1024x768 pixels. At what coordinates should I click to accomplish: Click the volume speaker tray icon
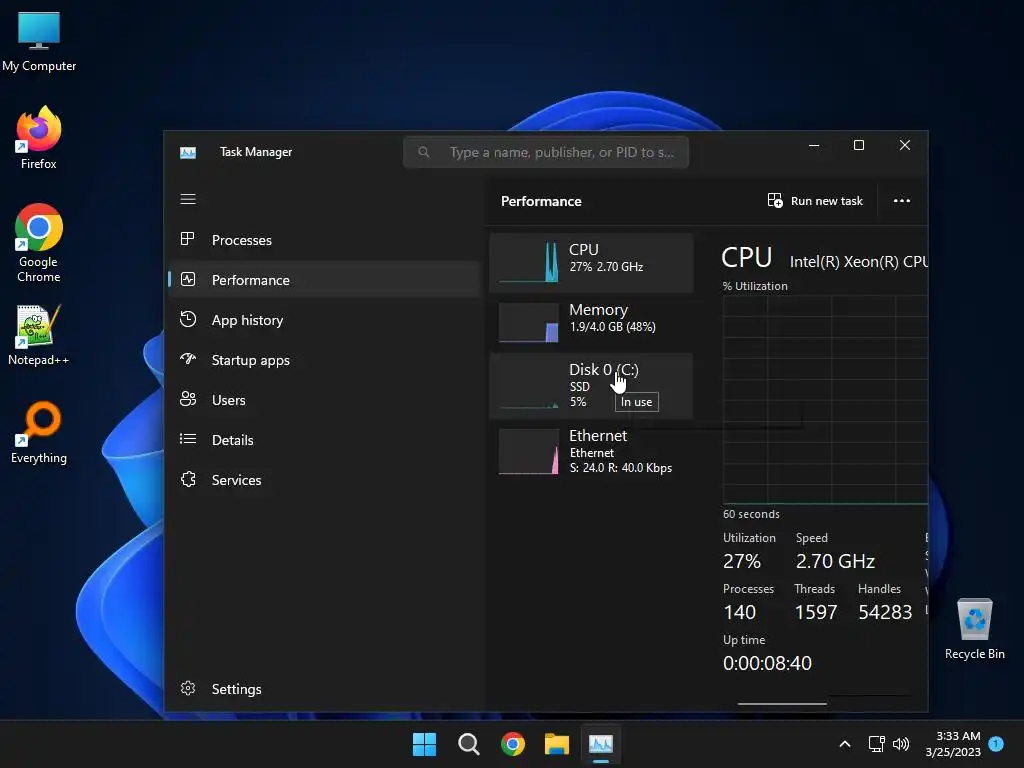901,744
